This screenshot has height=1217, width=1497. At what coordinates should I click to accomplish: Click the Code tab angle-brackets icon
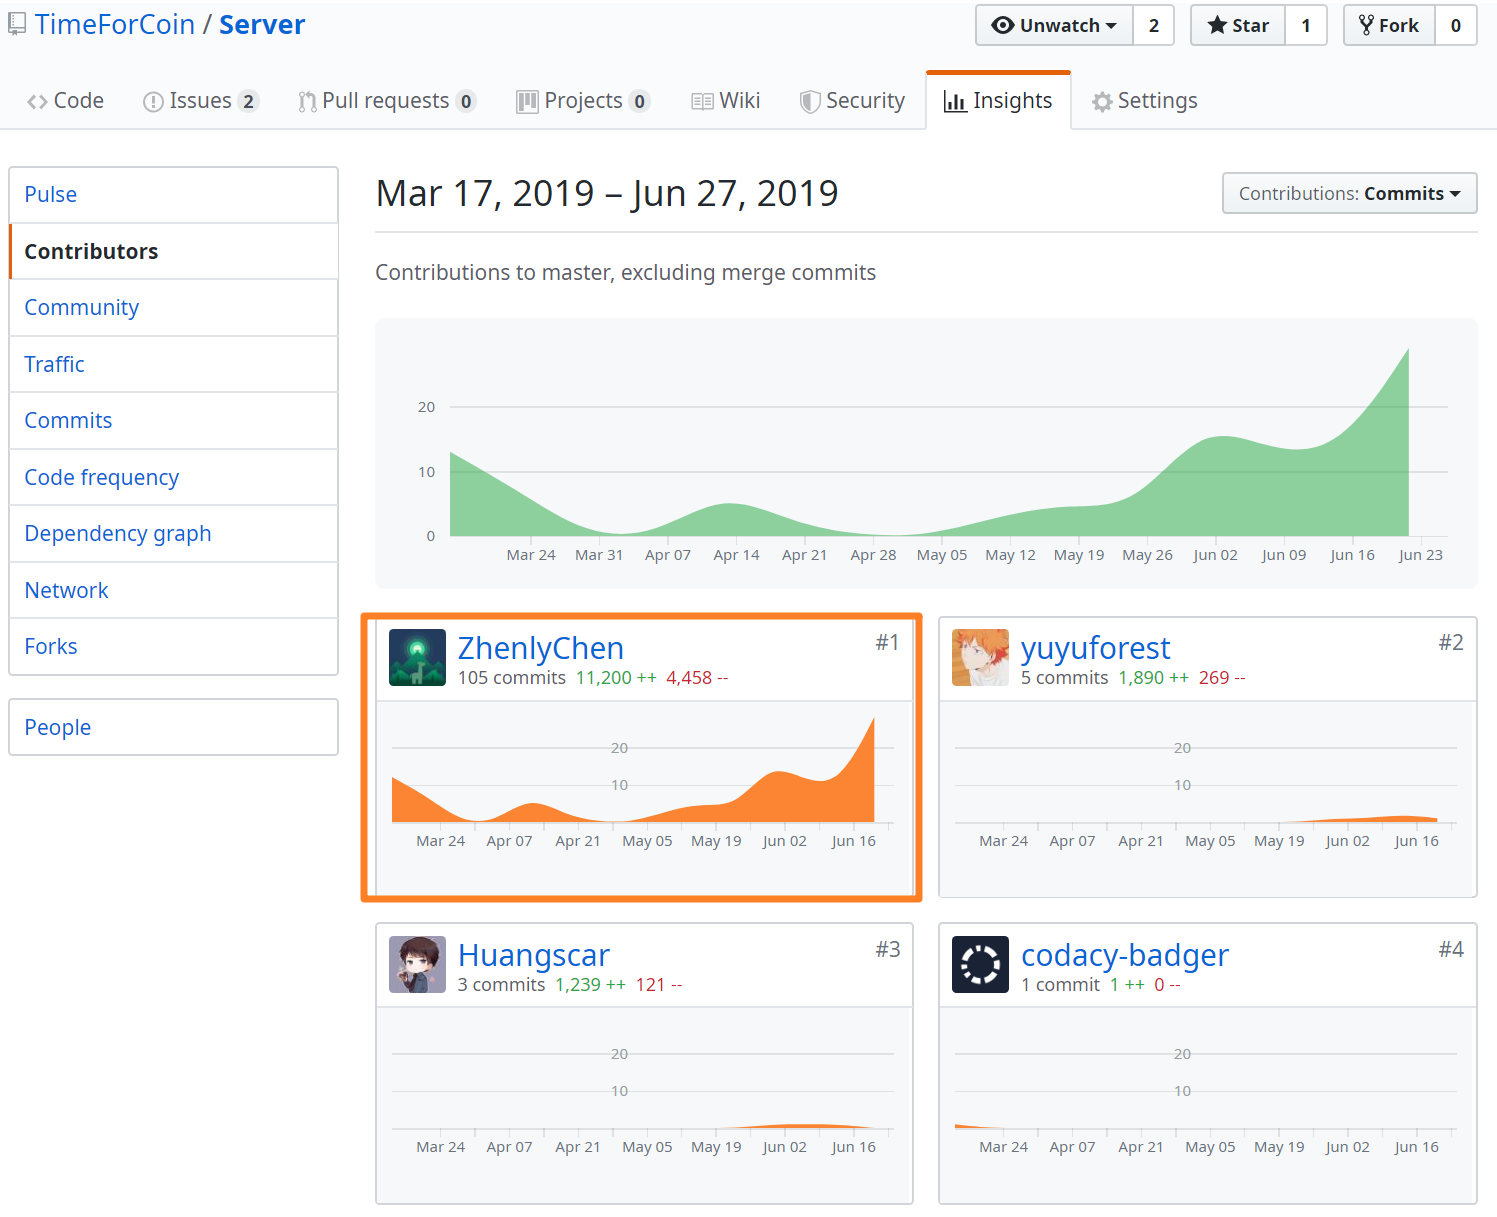[x=37, y=102]
